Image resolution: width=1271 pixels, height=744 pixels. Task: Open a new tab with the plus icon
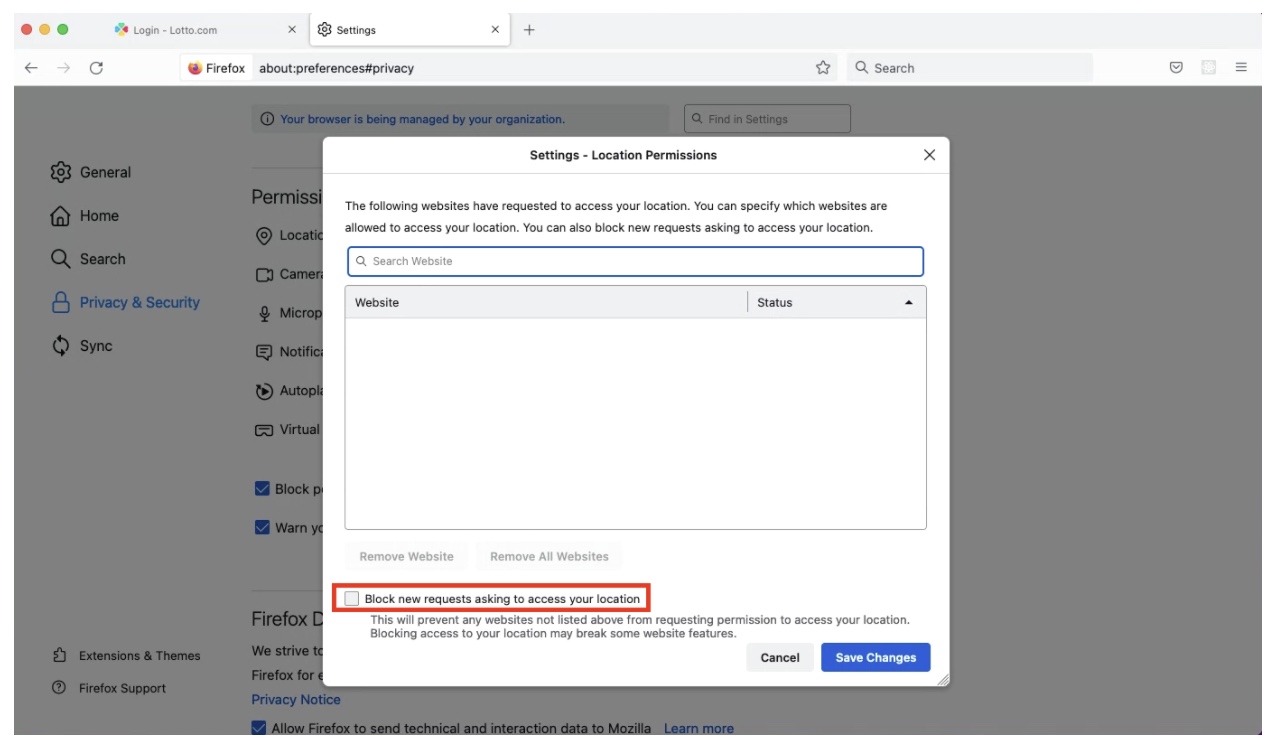click(529, 29)
